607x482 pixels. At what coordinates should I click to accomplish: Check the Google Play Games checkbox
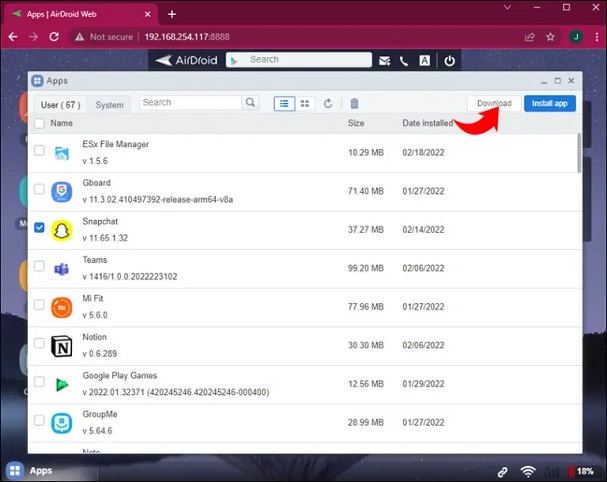coord(39,382)
